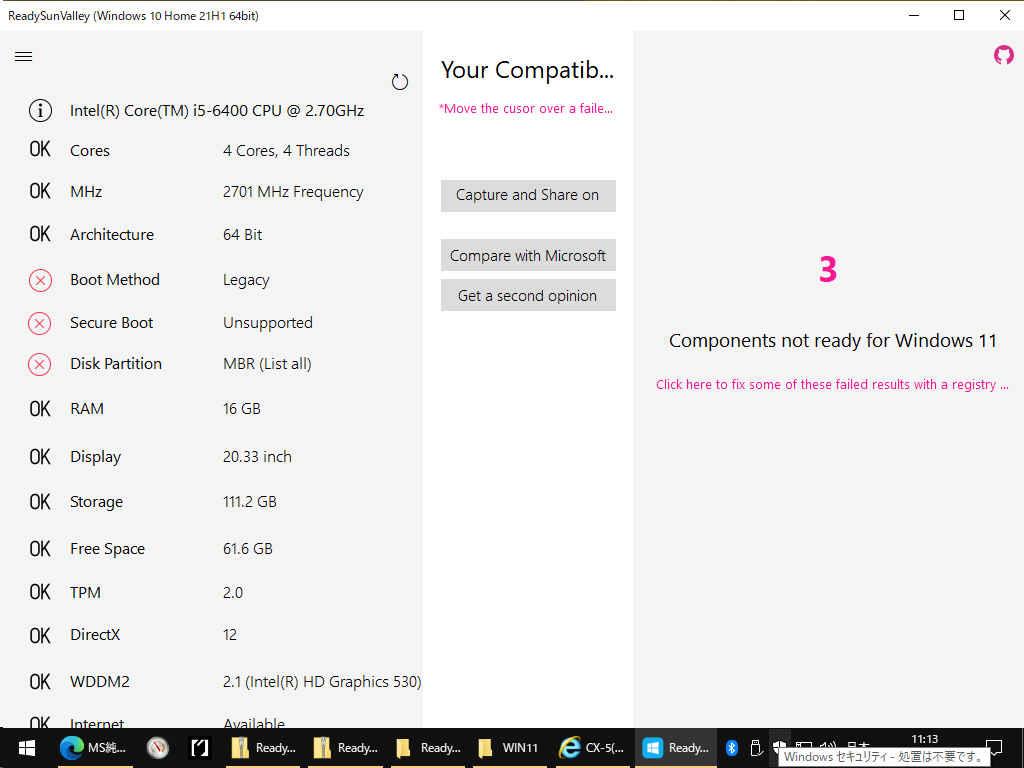Screen dimensions: 1024x768
Task: Click the Boot Method label
Action: [x=115, y=280]
